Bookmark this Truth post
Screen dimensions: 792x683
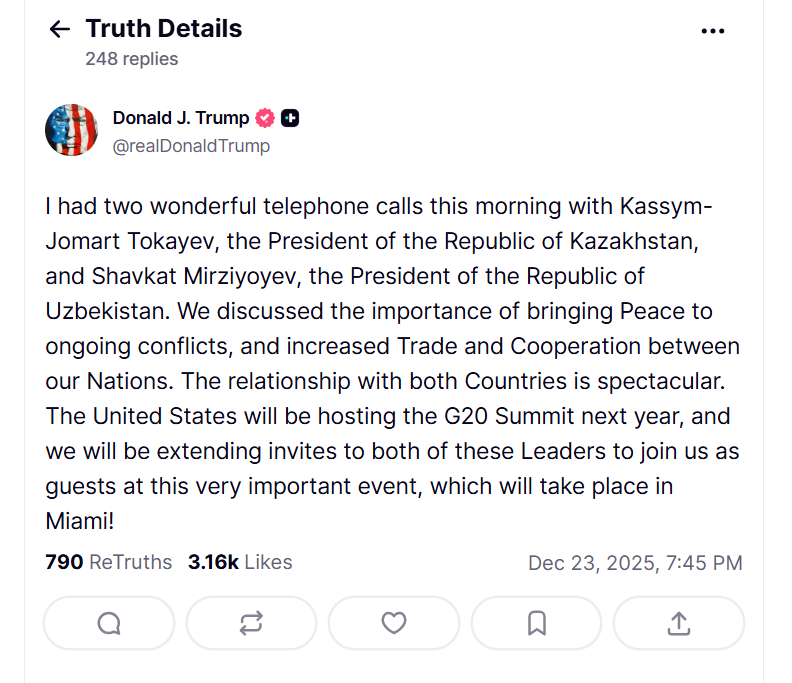pyautogui.click(x=536, y=623)
